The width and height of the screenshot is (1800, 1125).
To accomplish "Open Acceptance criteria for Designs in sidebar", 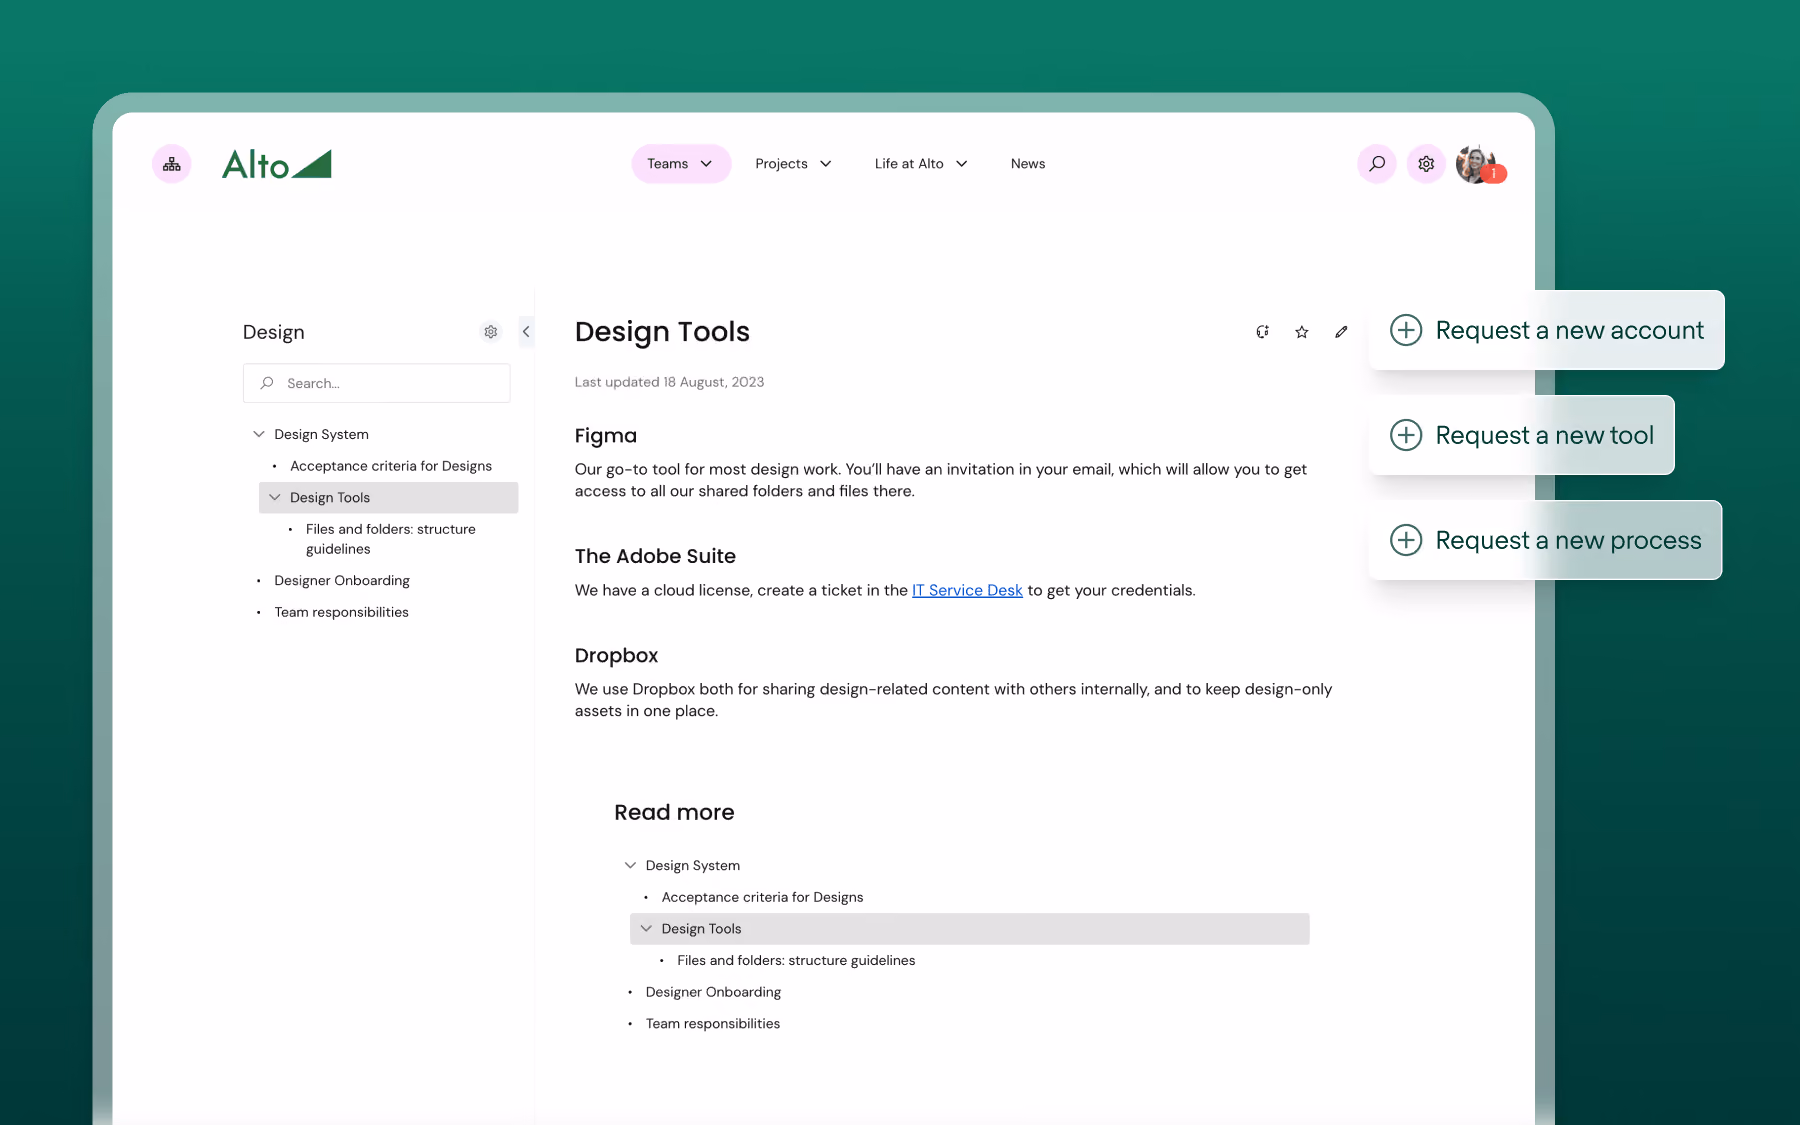I will point(391,466).
